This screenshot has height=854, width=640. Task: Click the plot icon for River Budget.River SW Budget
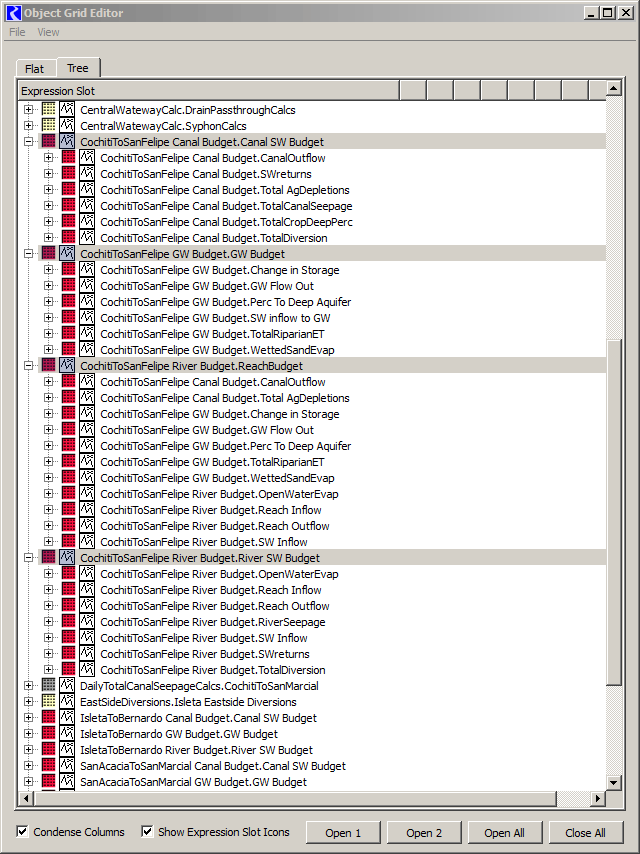(x=67, y=558)
